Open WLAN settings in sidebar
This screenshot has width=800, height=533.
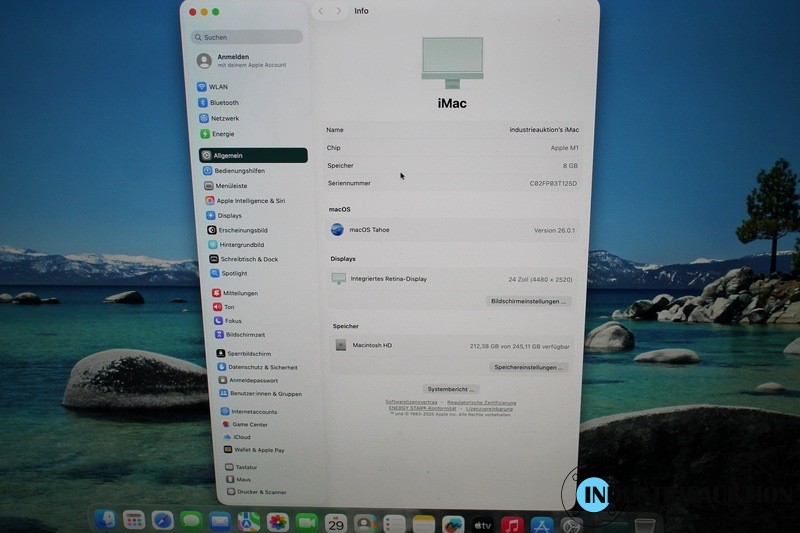tap(218, 87)
